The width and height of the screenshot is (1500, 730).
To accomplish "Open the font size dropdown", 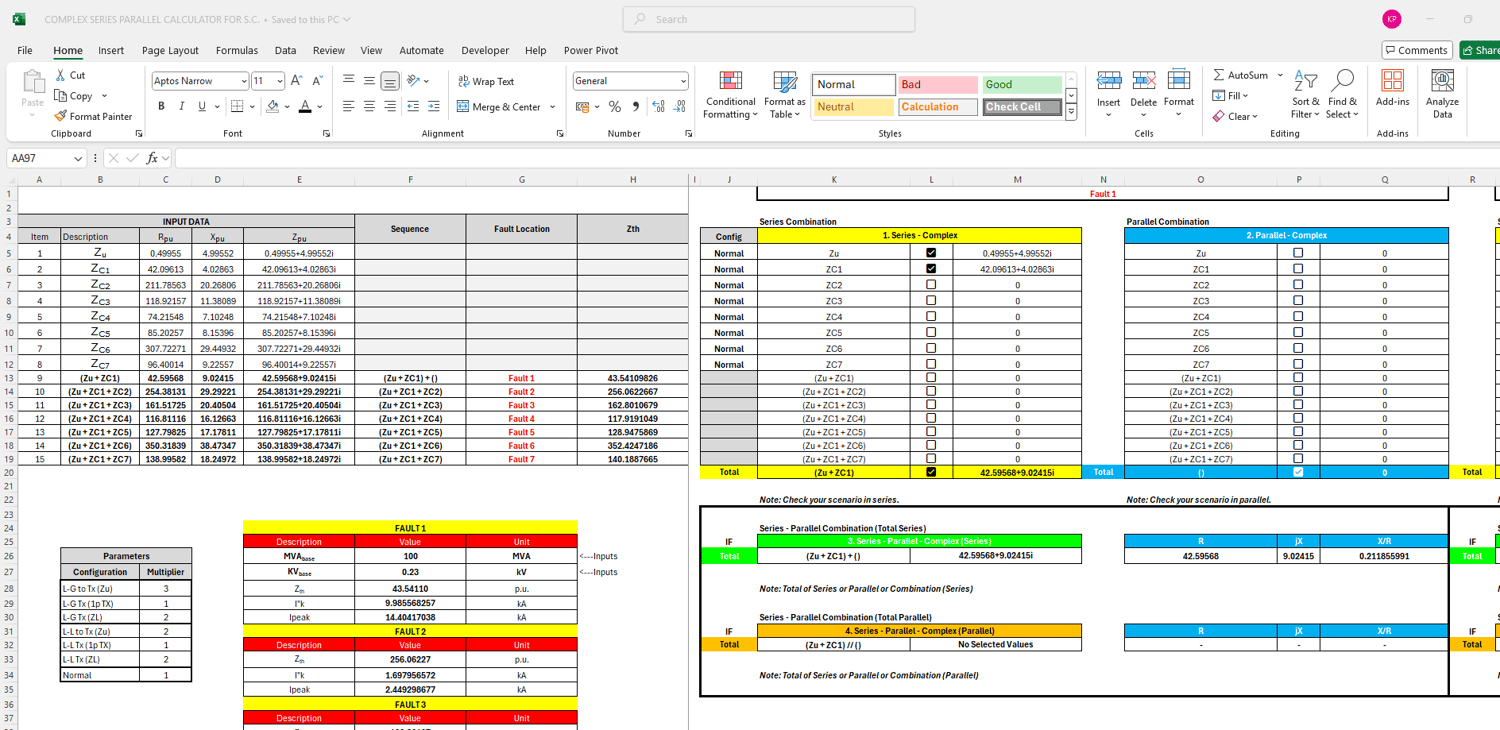I will point(280,81).
